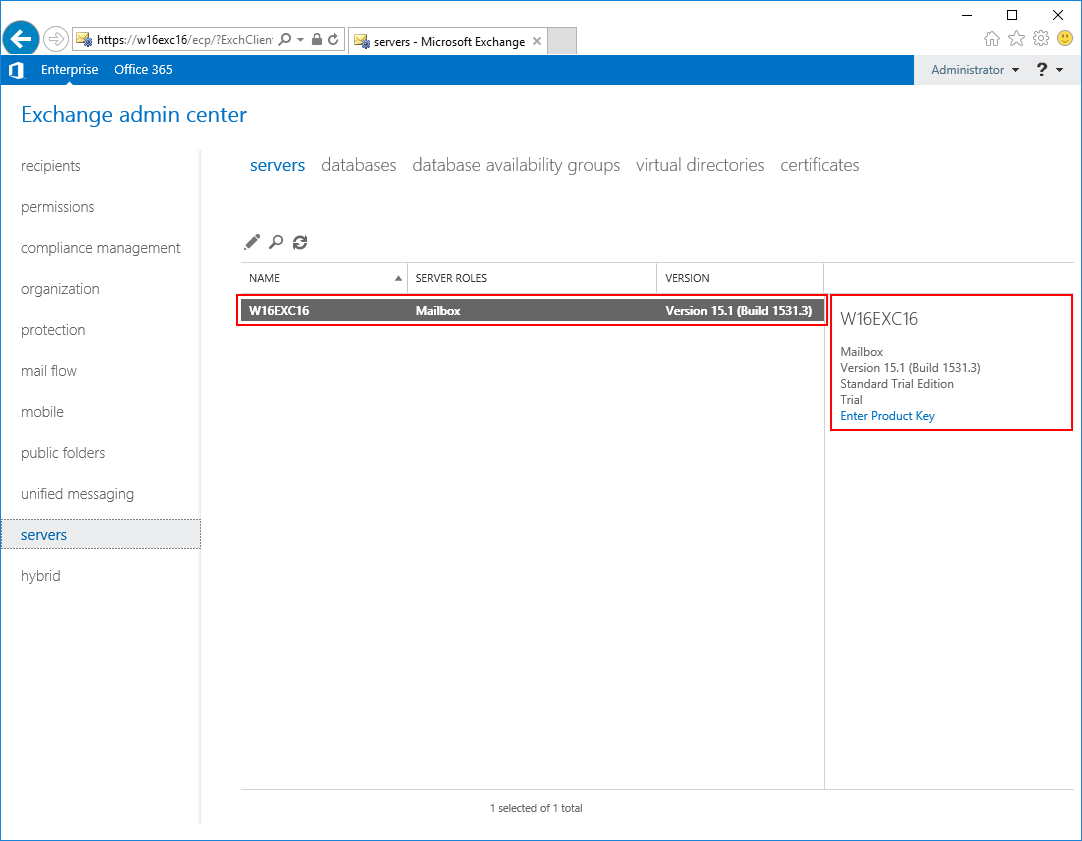Screen dimensions: 1082x841
Task: Click the address bar search magnifier icon
Action: coord(284,39)
